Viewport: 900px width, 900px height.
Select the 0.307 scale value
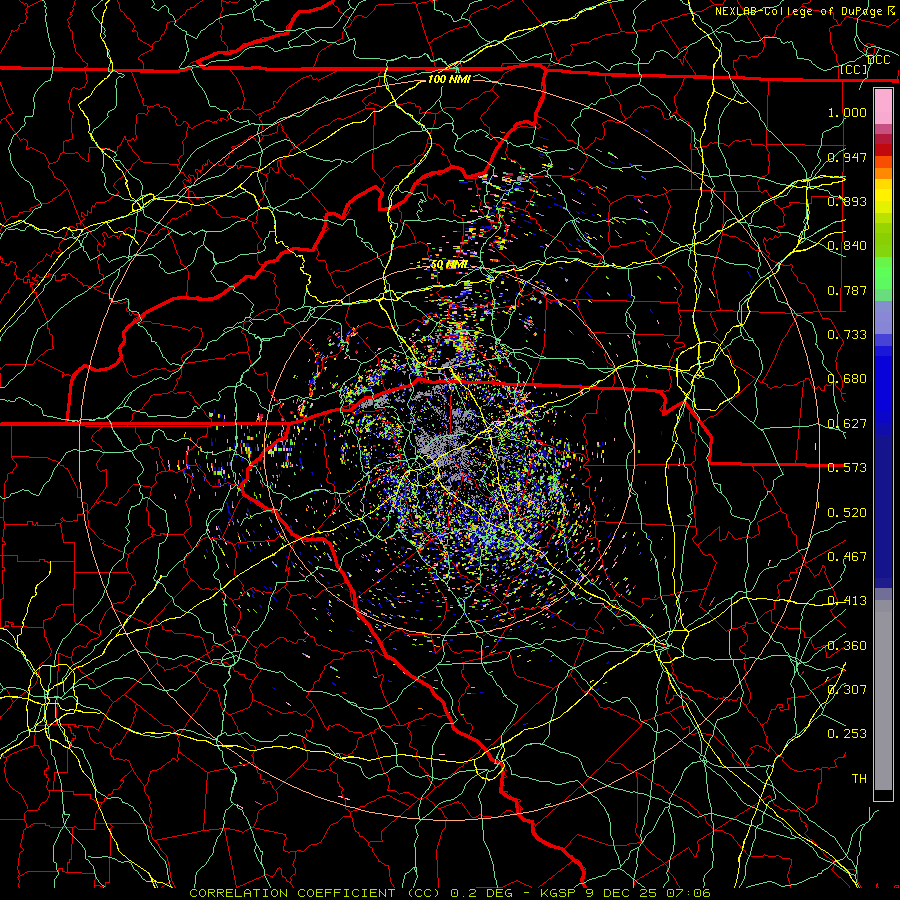coord(847,690)
